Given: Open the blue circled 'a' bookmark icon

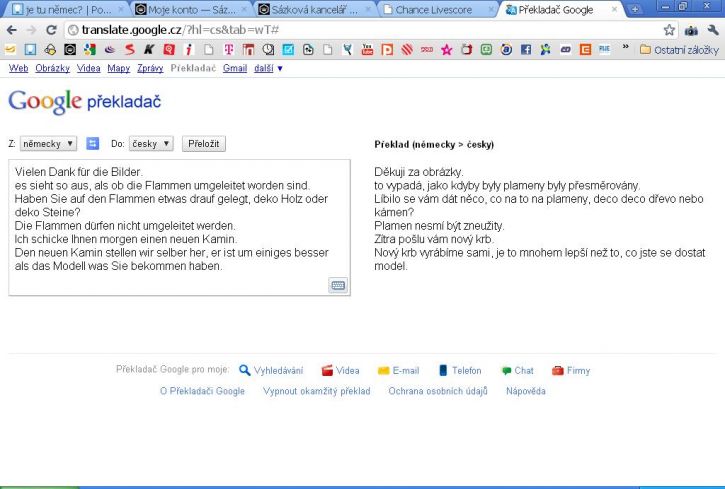Looking at the screenshot, I should point(506,49).
